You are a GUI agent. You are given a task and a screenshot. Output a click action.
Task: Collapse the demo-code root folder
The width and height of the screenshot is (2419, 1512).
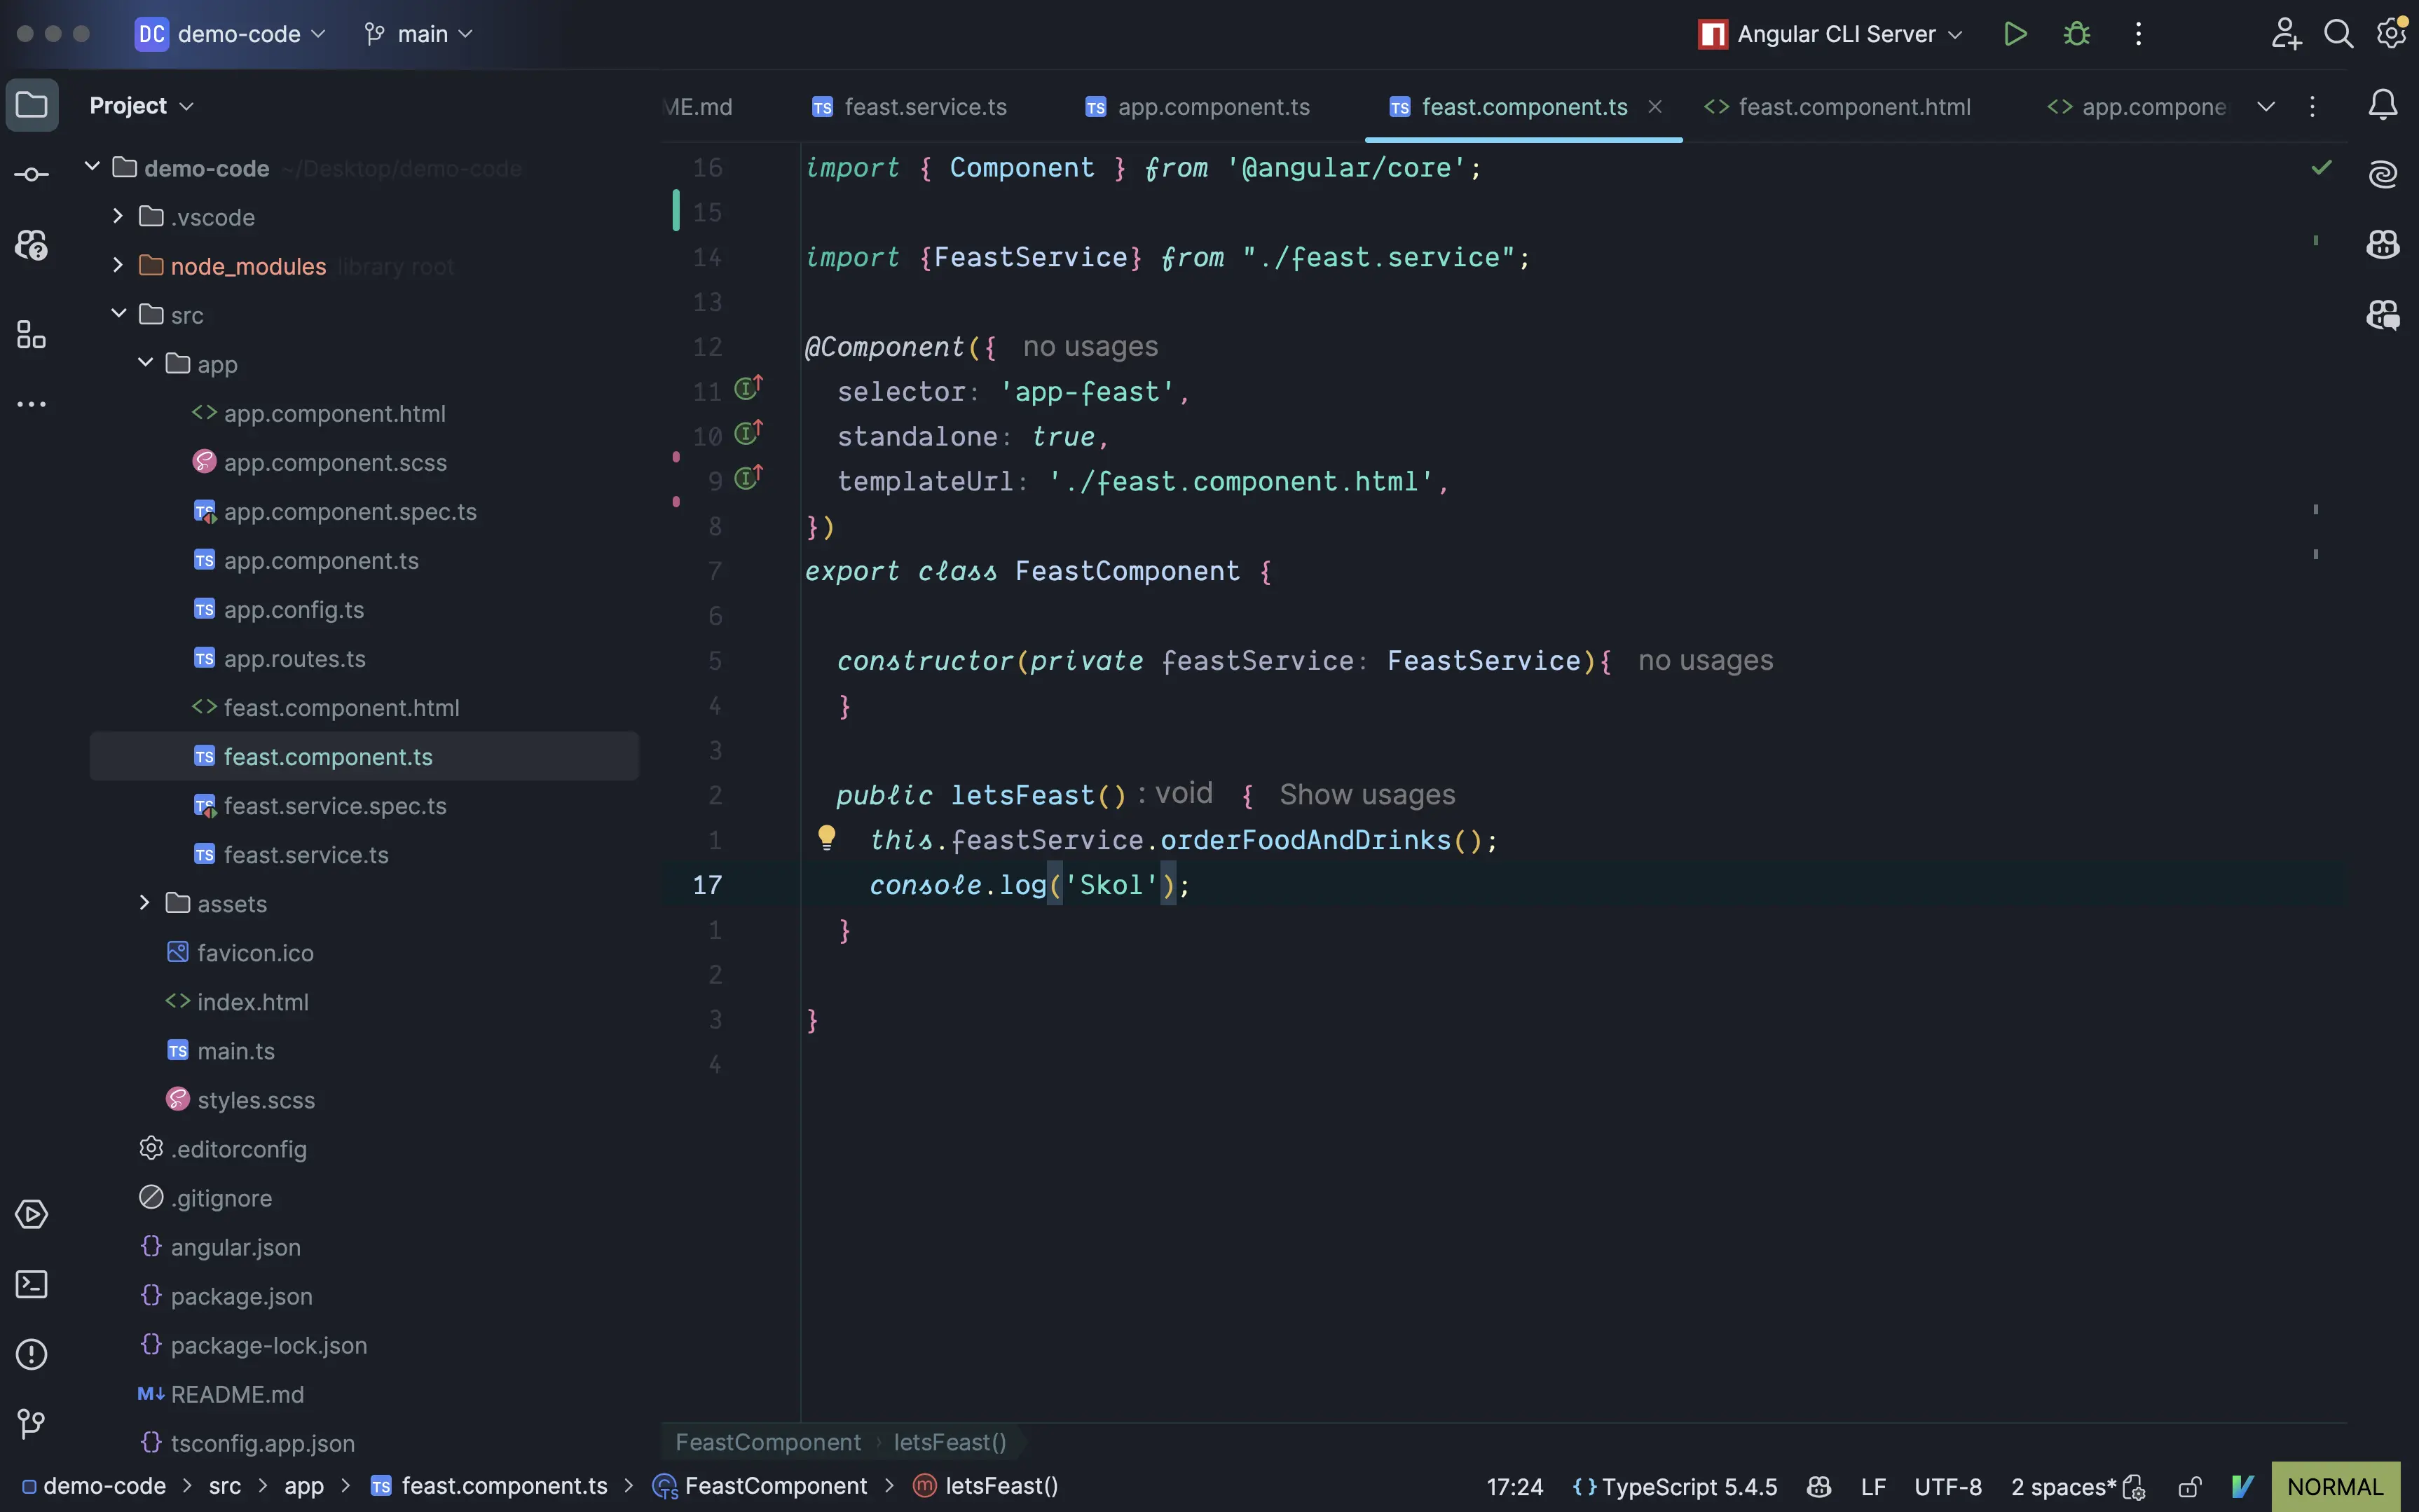click(x=92, y=167)
